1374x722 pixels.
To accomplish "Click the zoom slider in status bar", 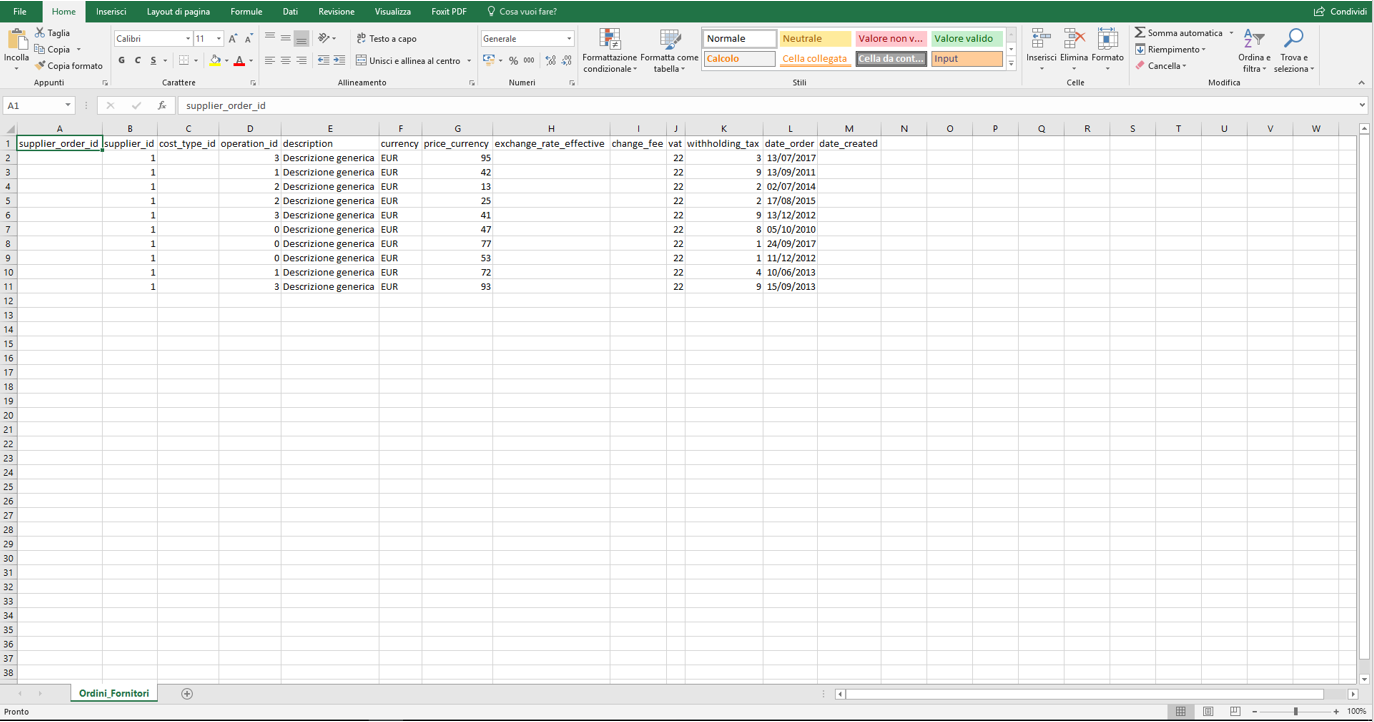I will point(1295,711).
